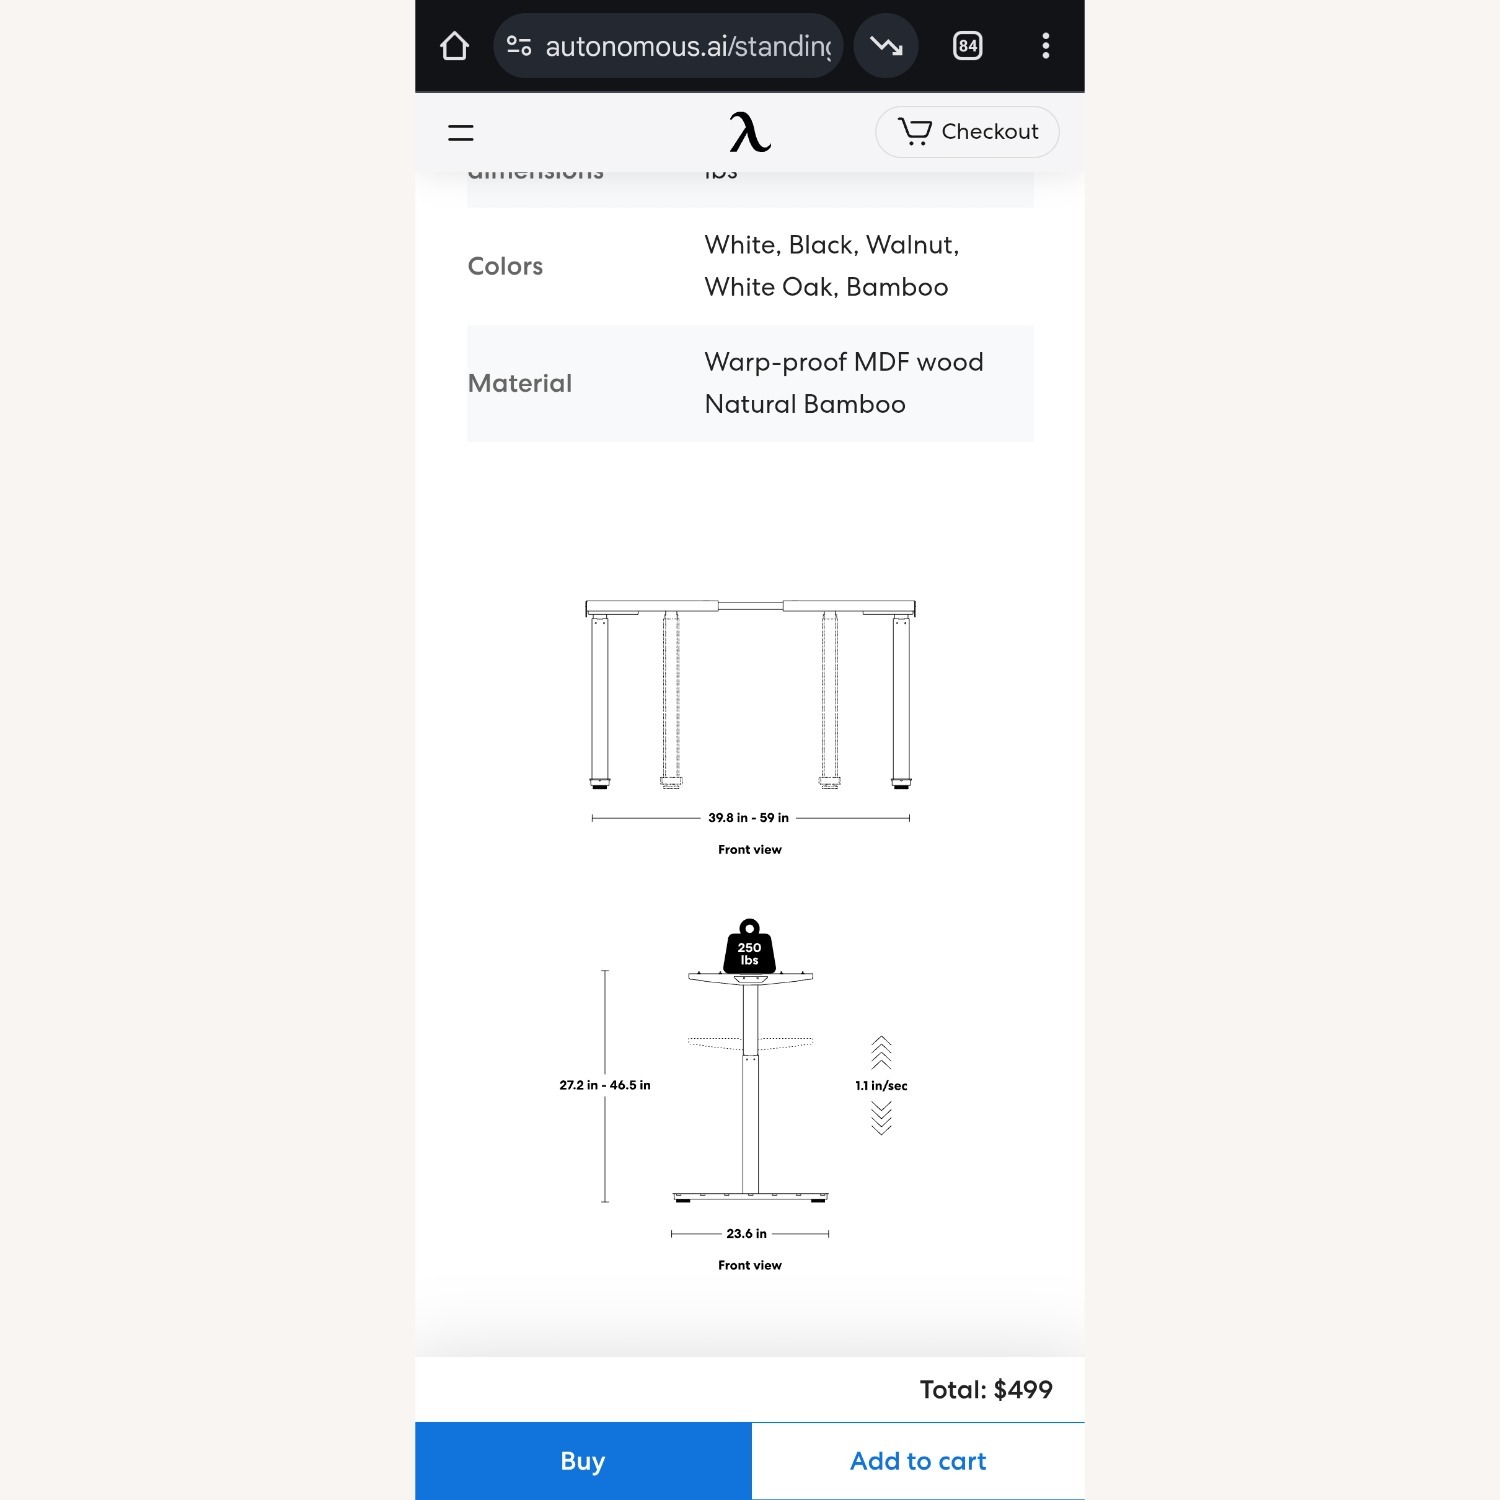
Task: Open site settings icon in address bar
Action: (x=518, y=46)
